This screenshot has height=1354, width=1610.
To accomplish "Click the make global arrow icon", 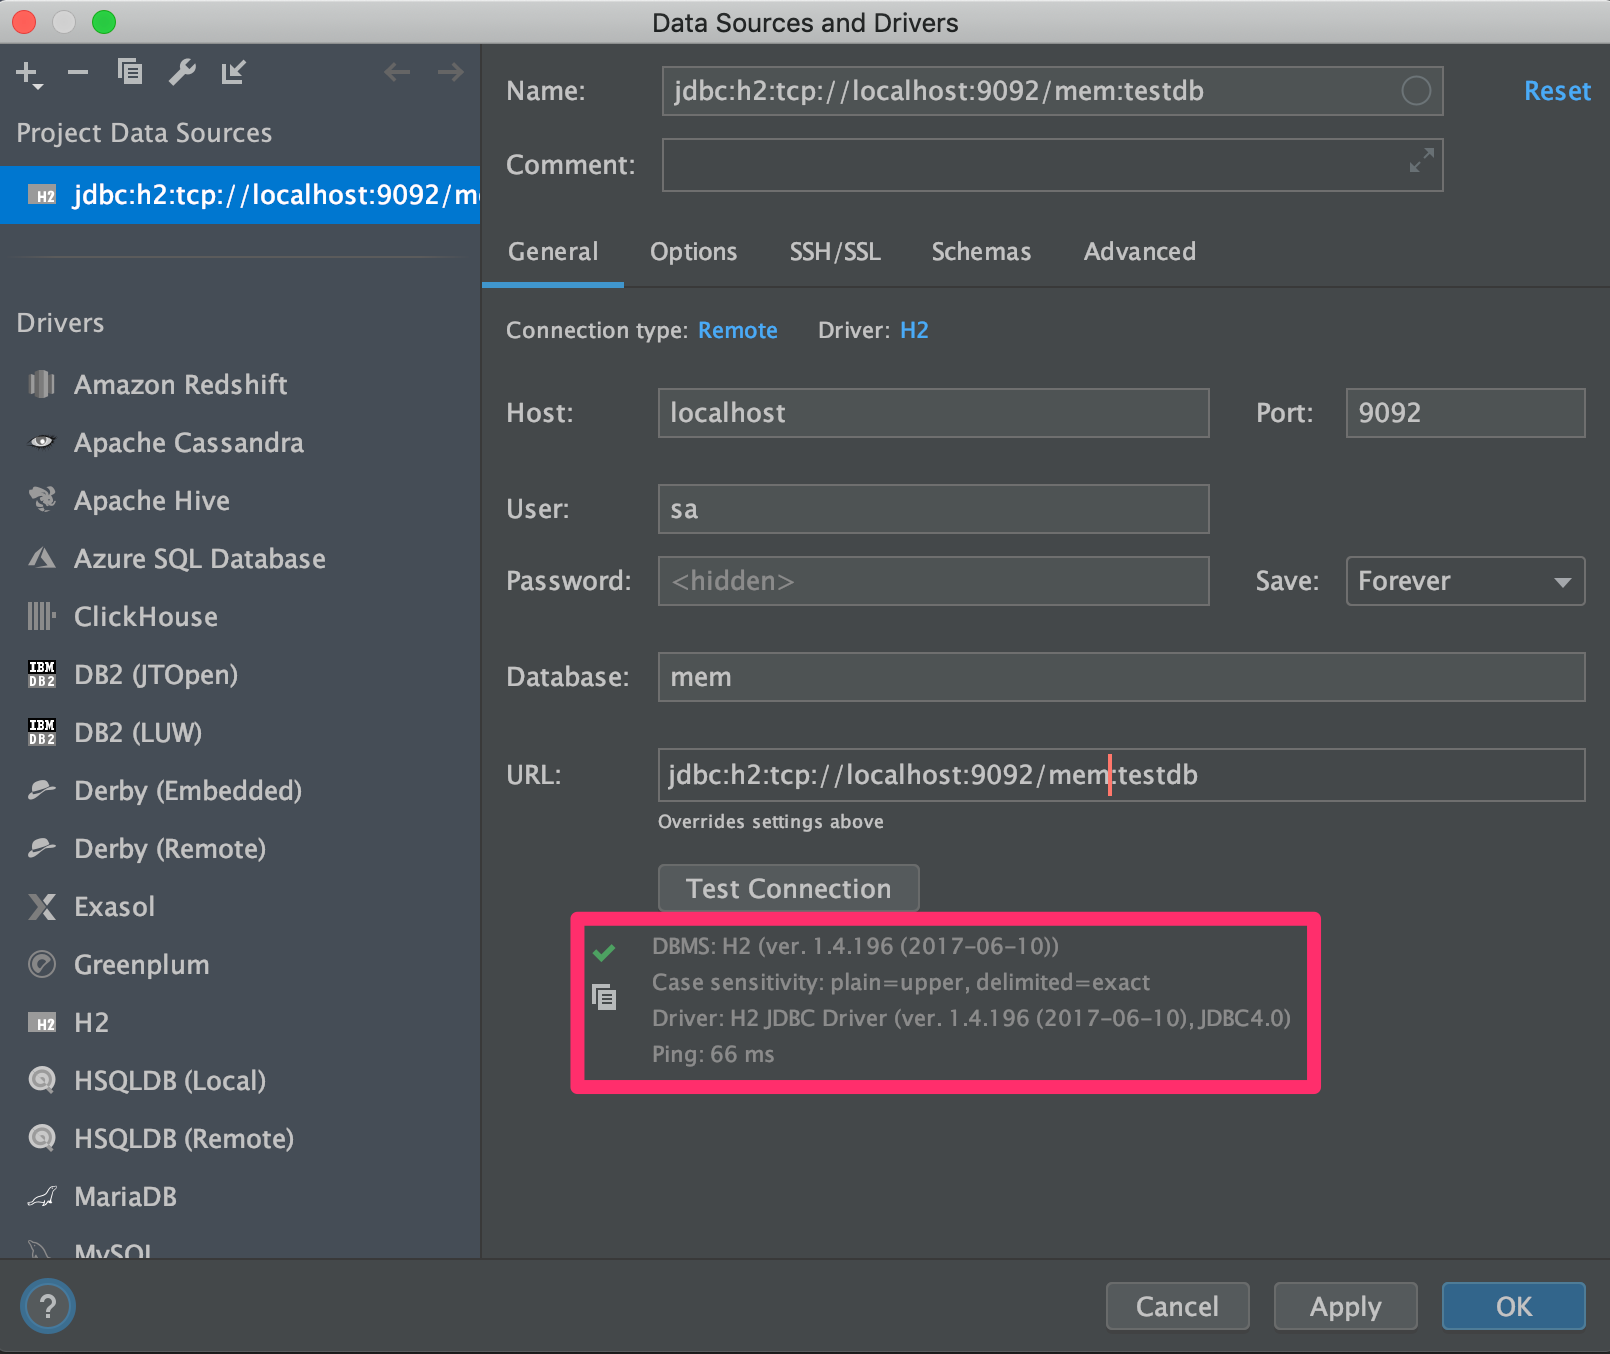I will pyautogui.click(x=233, y=72).
